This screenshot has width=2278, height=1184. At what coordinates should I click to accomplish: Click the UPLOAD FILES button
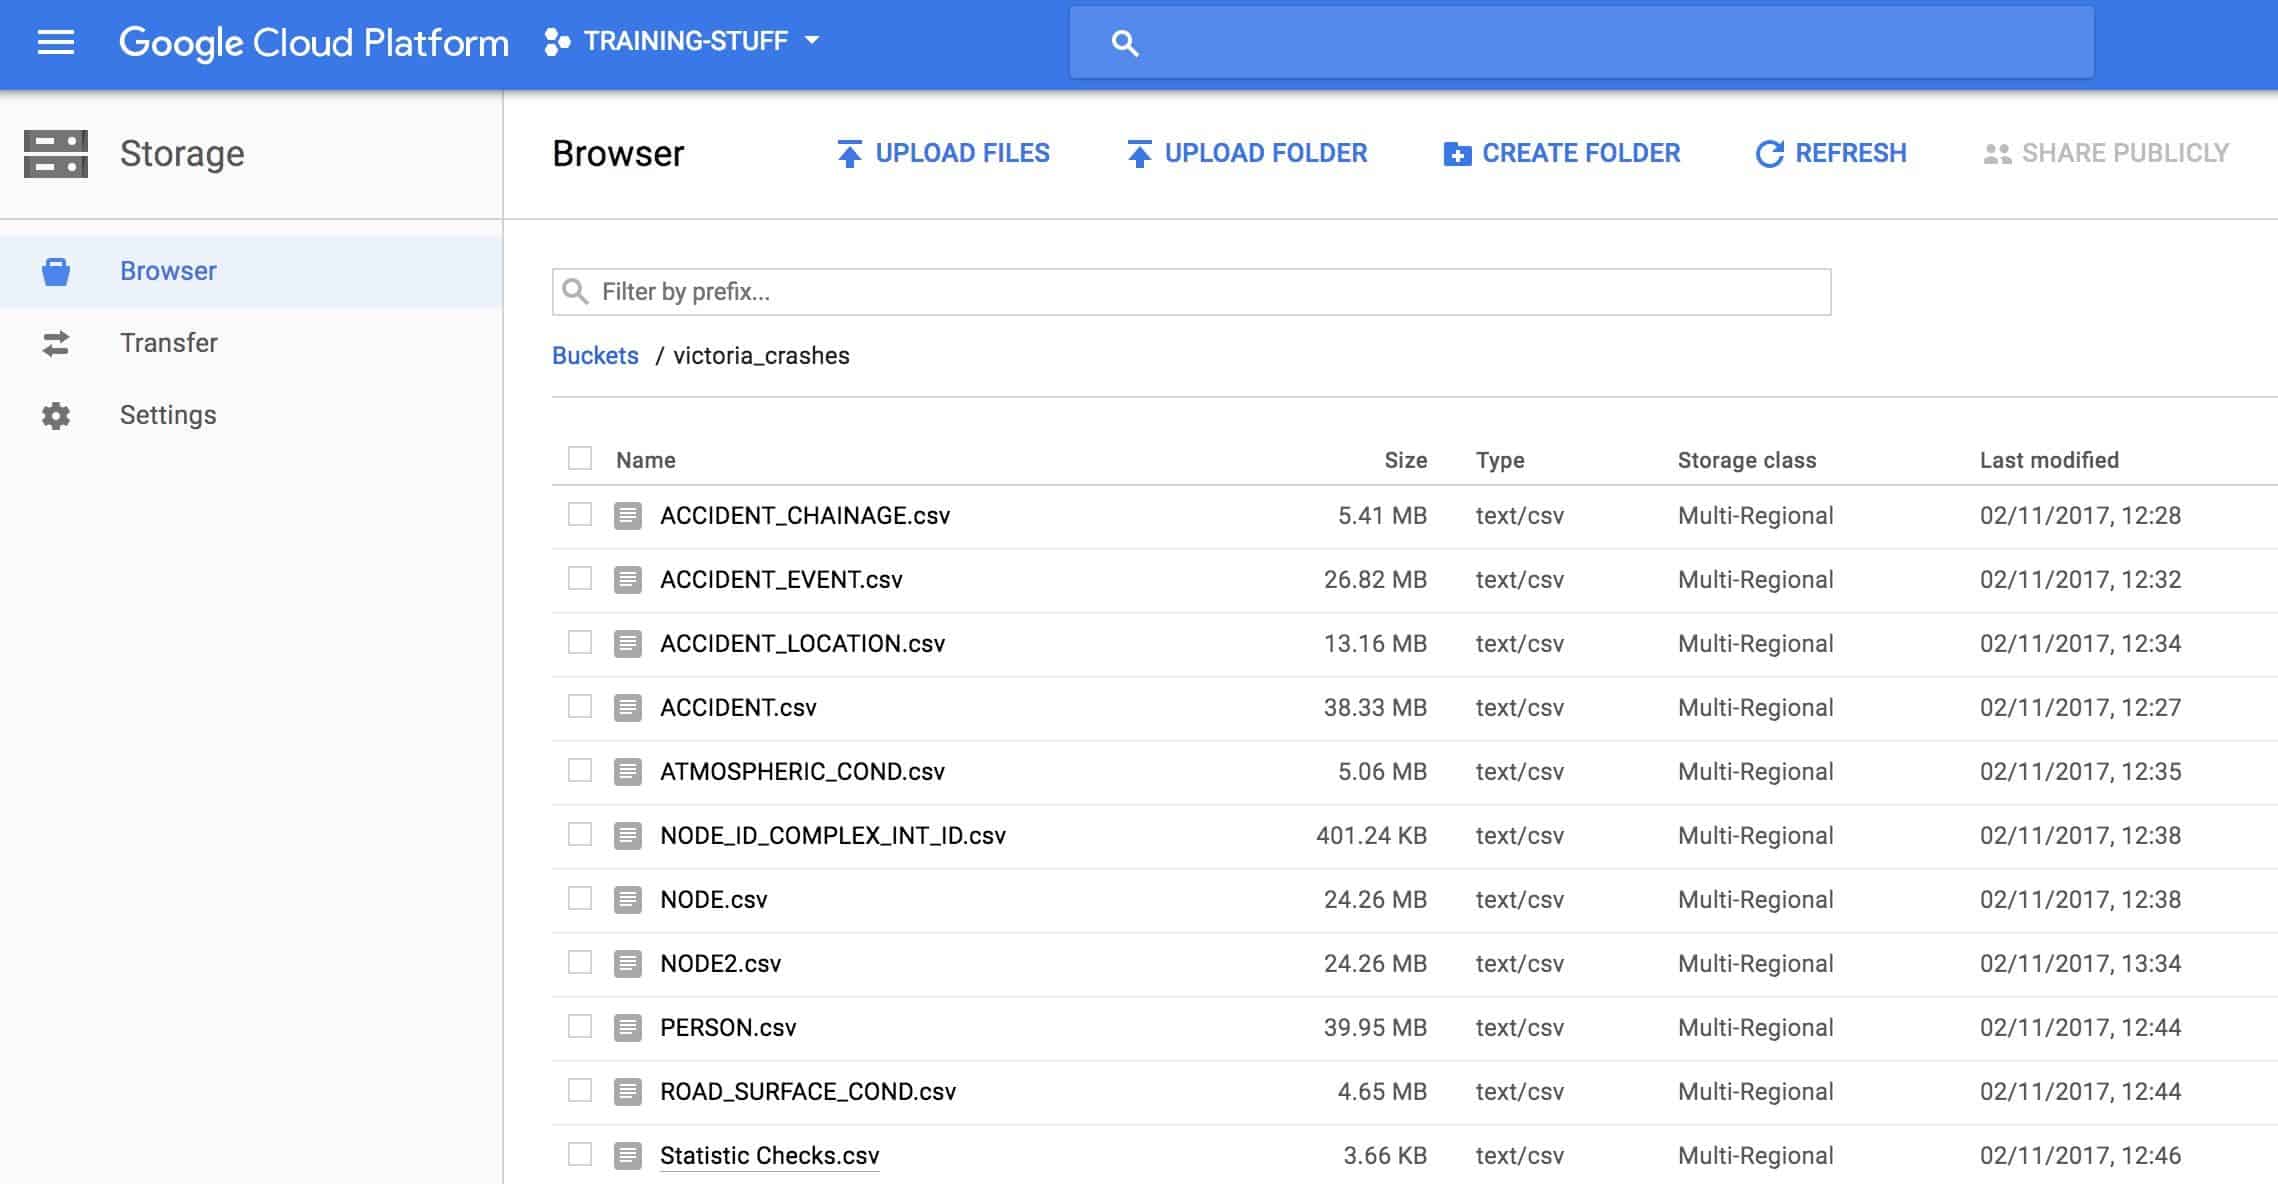[943, 153]
